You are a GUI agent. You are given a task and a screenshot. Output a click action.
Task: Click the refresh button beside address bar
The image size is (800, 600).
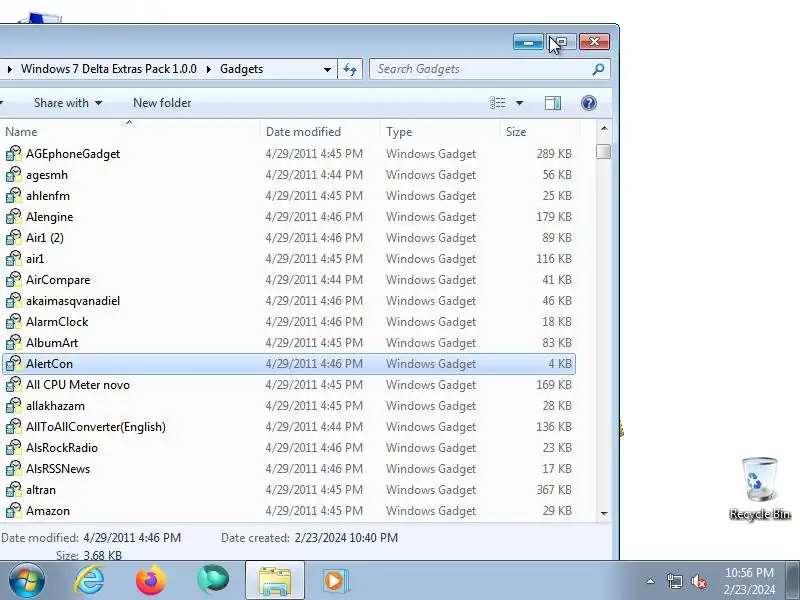350,69
